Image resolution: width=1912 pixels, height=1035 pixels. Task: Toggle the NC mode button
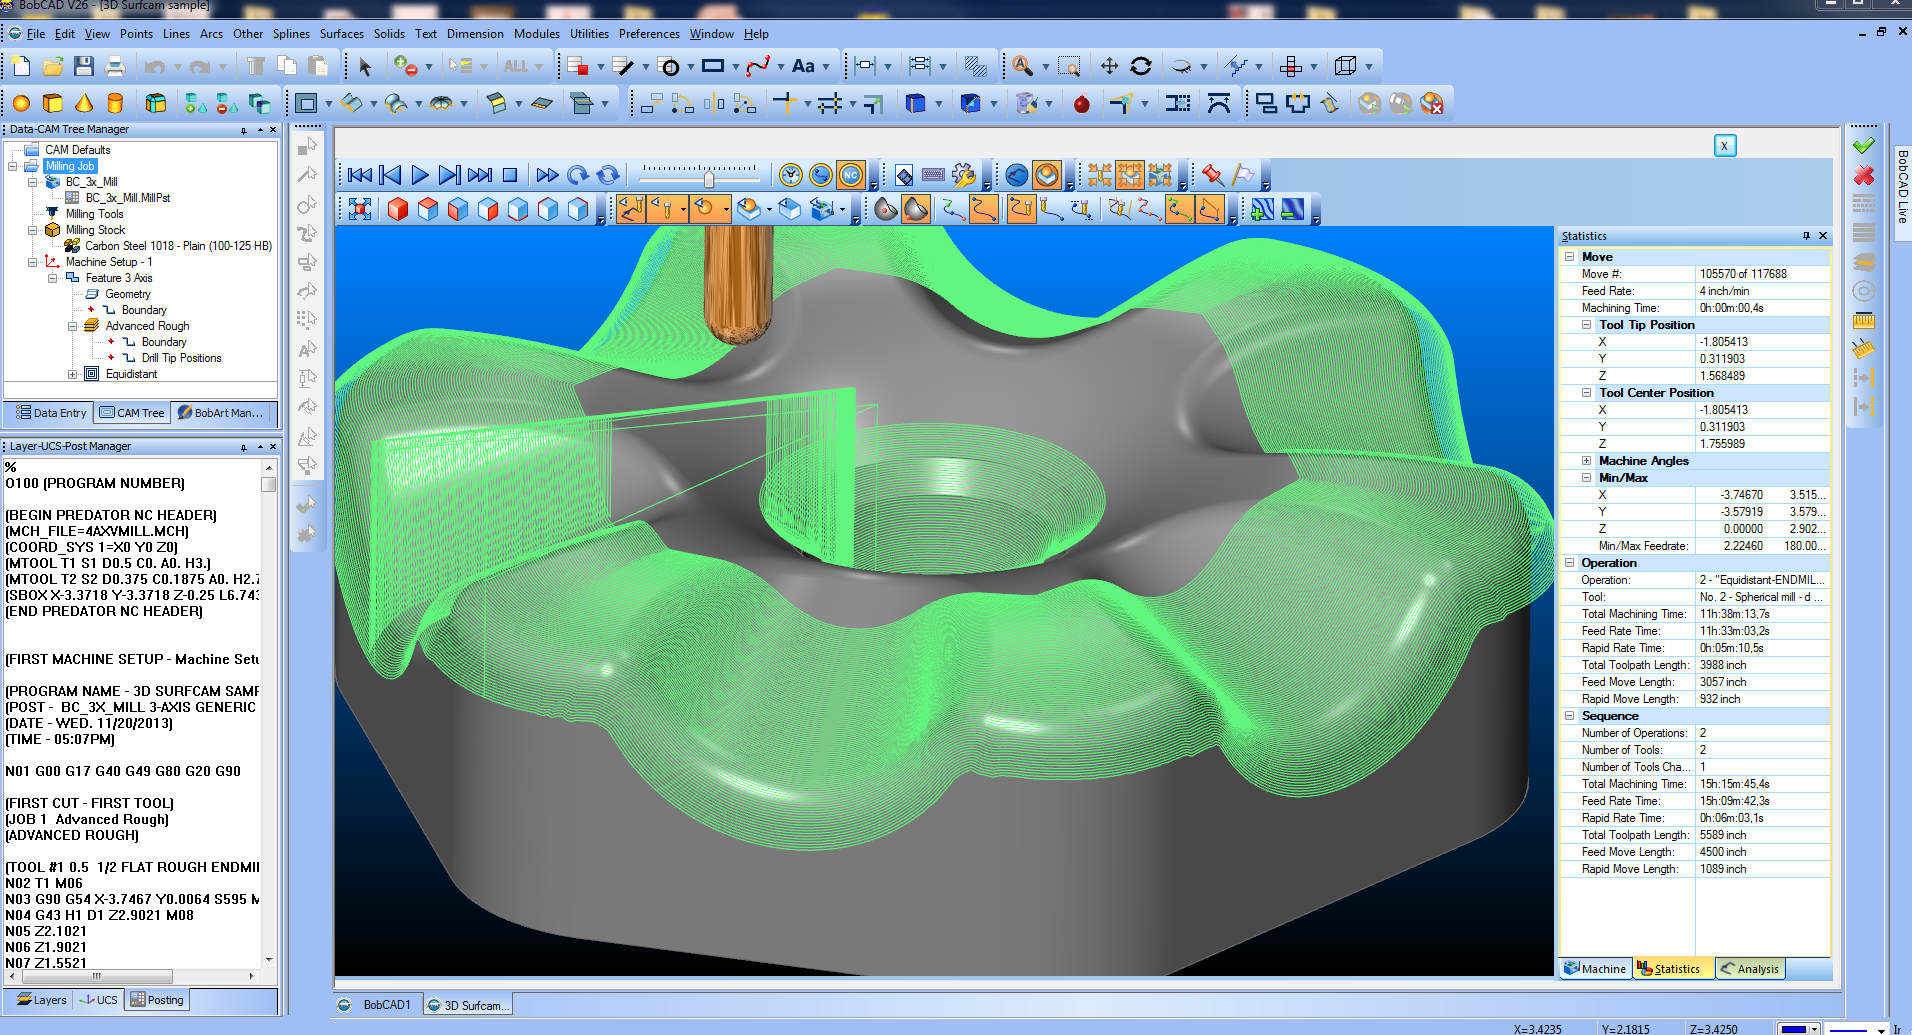coord(851,175)
